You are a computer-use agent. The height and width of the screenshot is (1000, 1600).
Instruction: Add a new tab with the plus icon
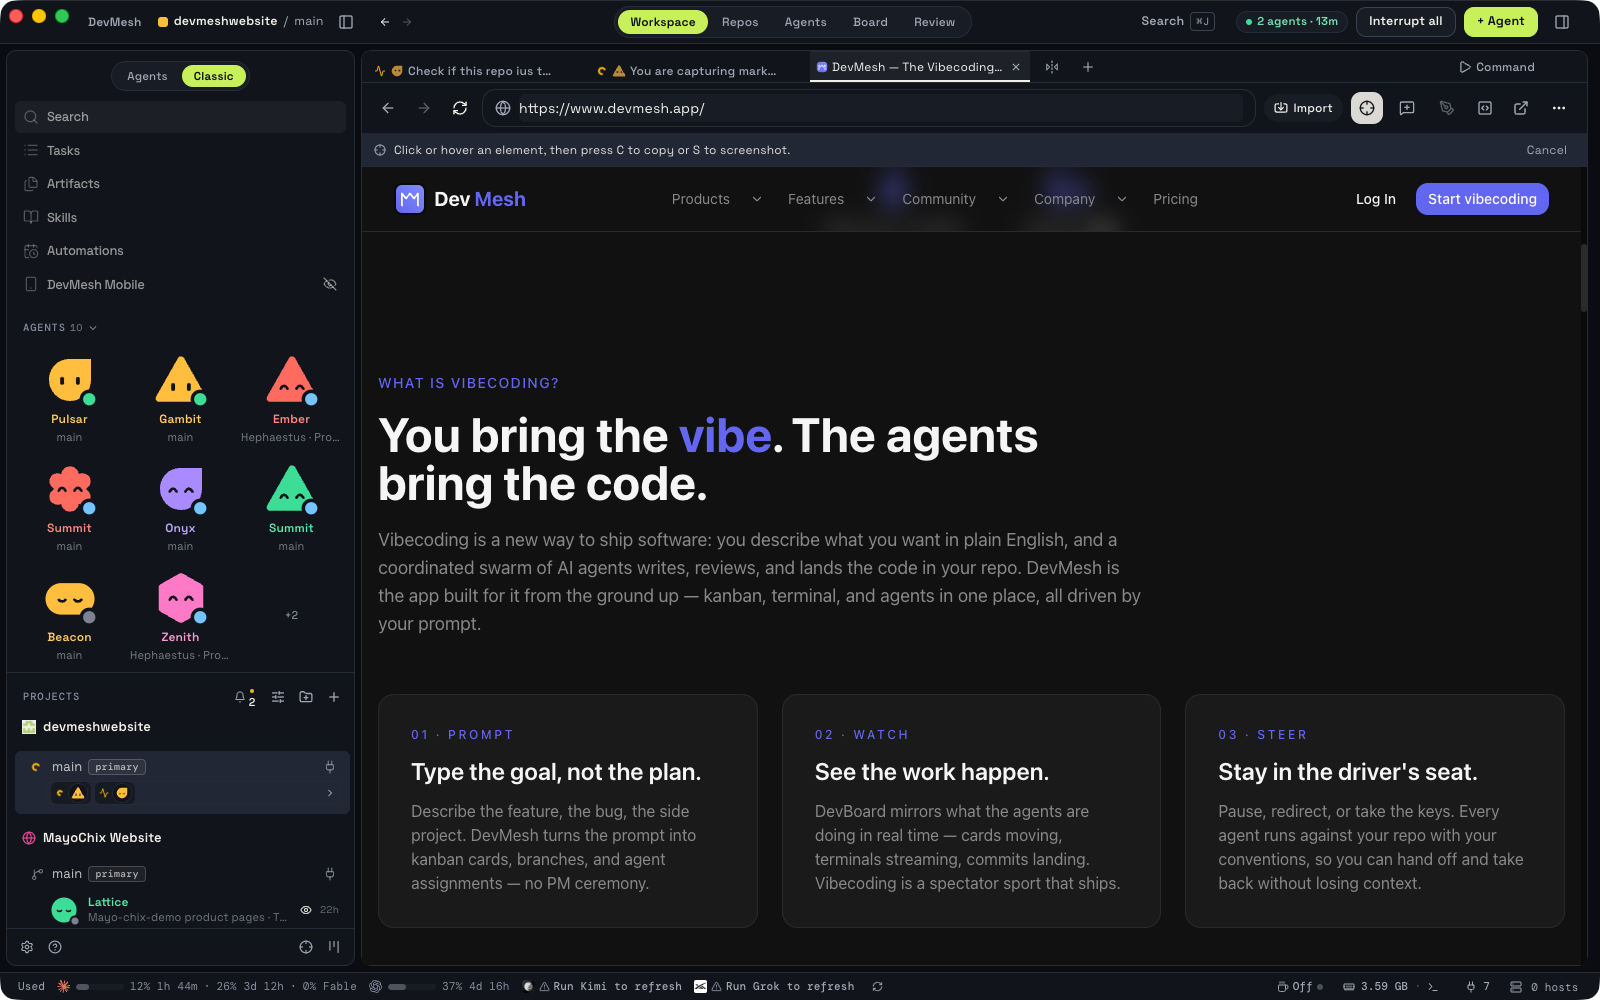coord(1088,67)
